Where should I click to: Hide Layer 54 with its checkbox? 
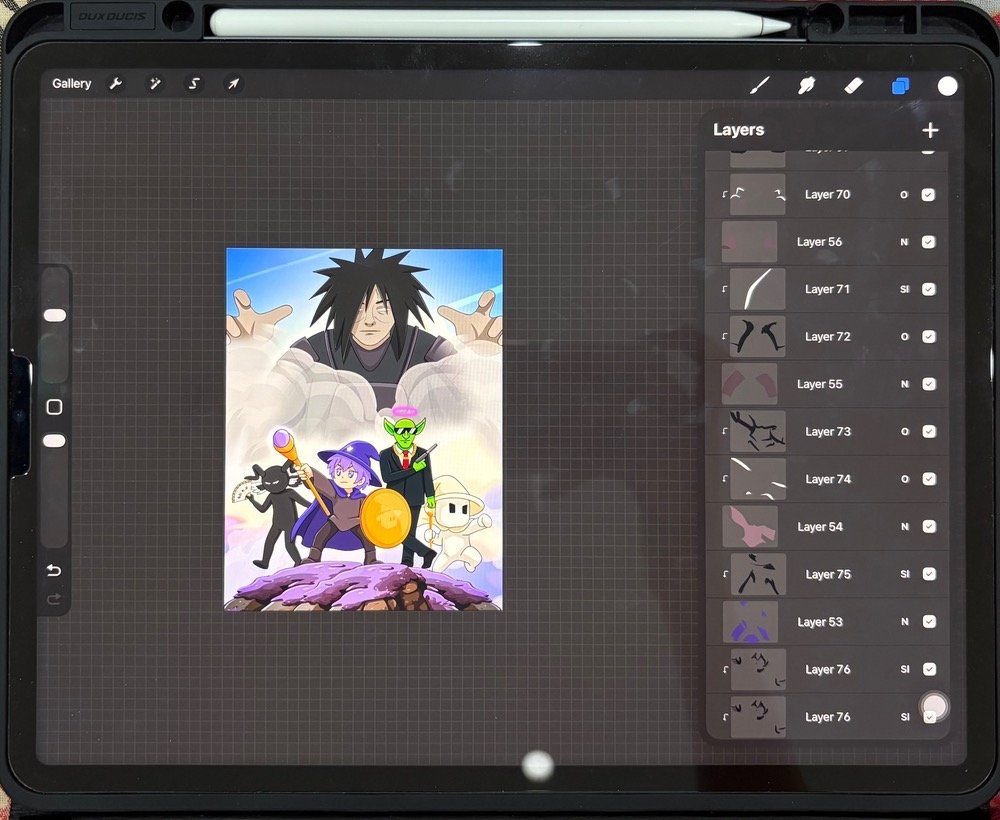coord(929,526)
